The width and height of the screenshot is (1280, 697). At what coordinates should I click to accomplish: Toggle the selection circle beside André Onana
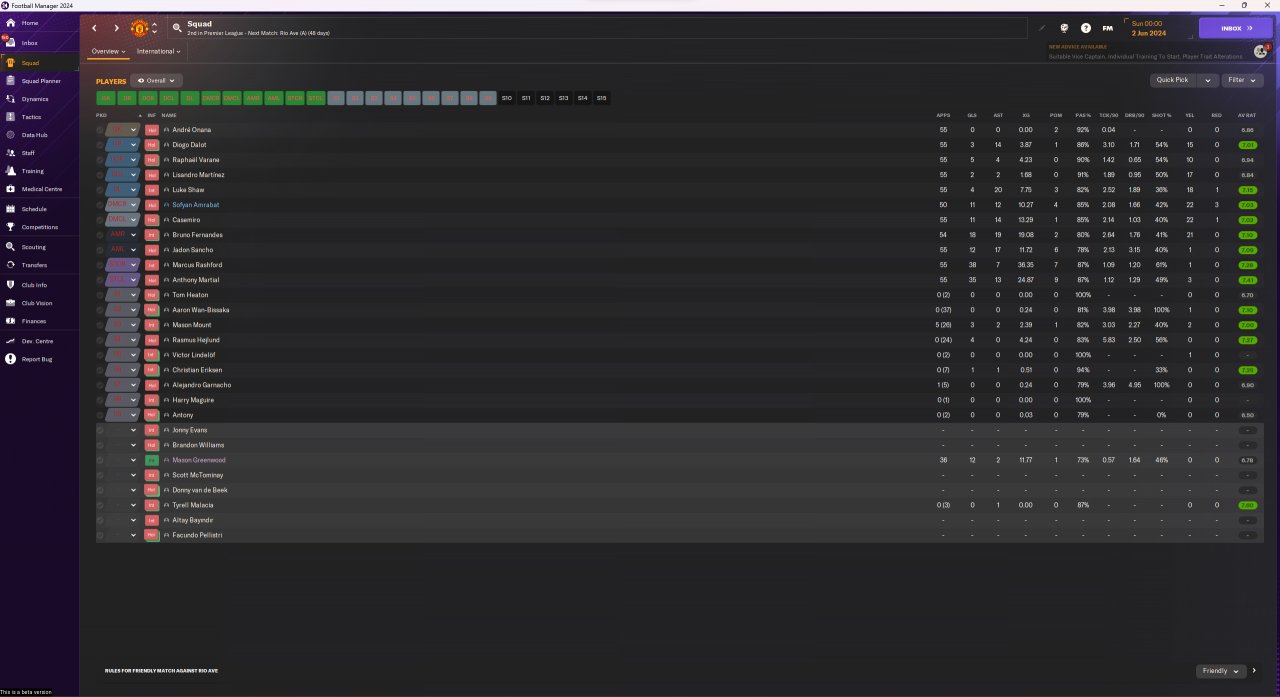click(x=100, y=130)
